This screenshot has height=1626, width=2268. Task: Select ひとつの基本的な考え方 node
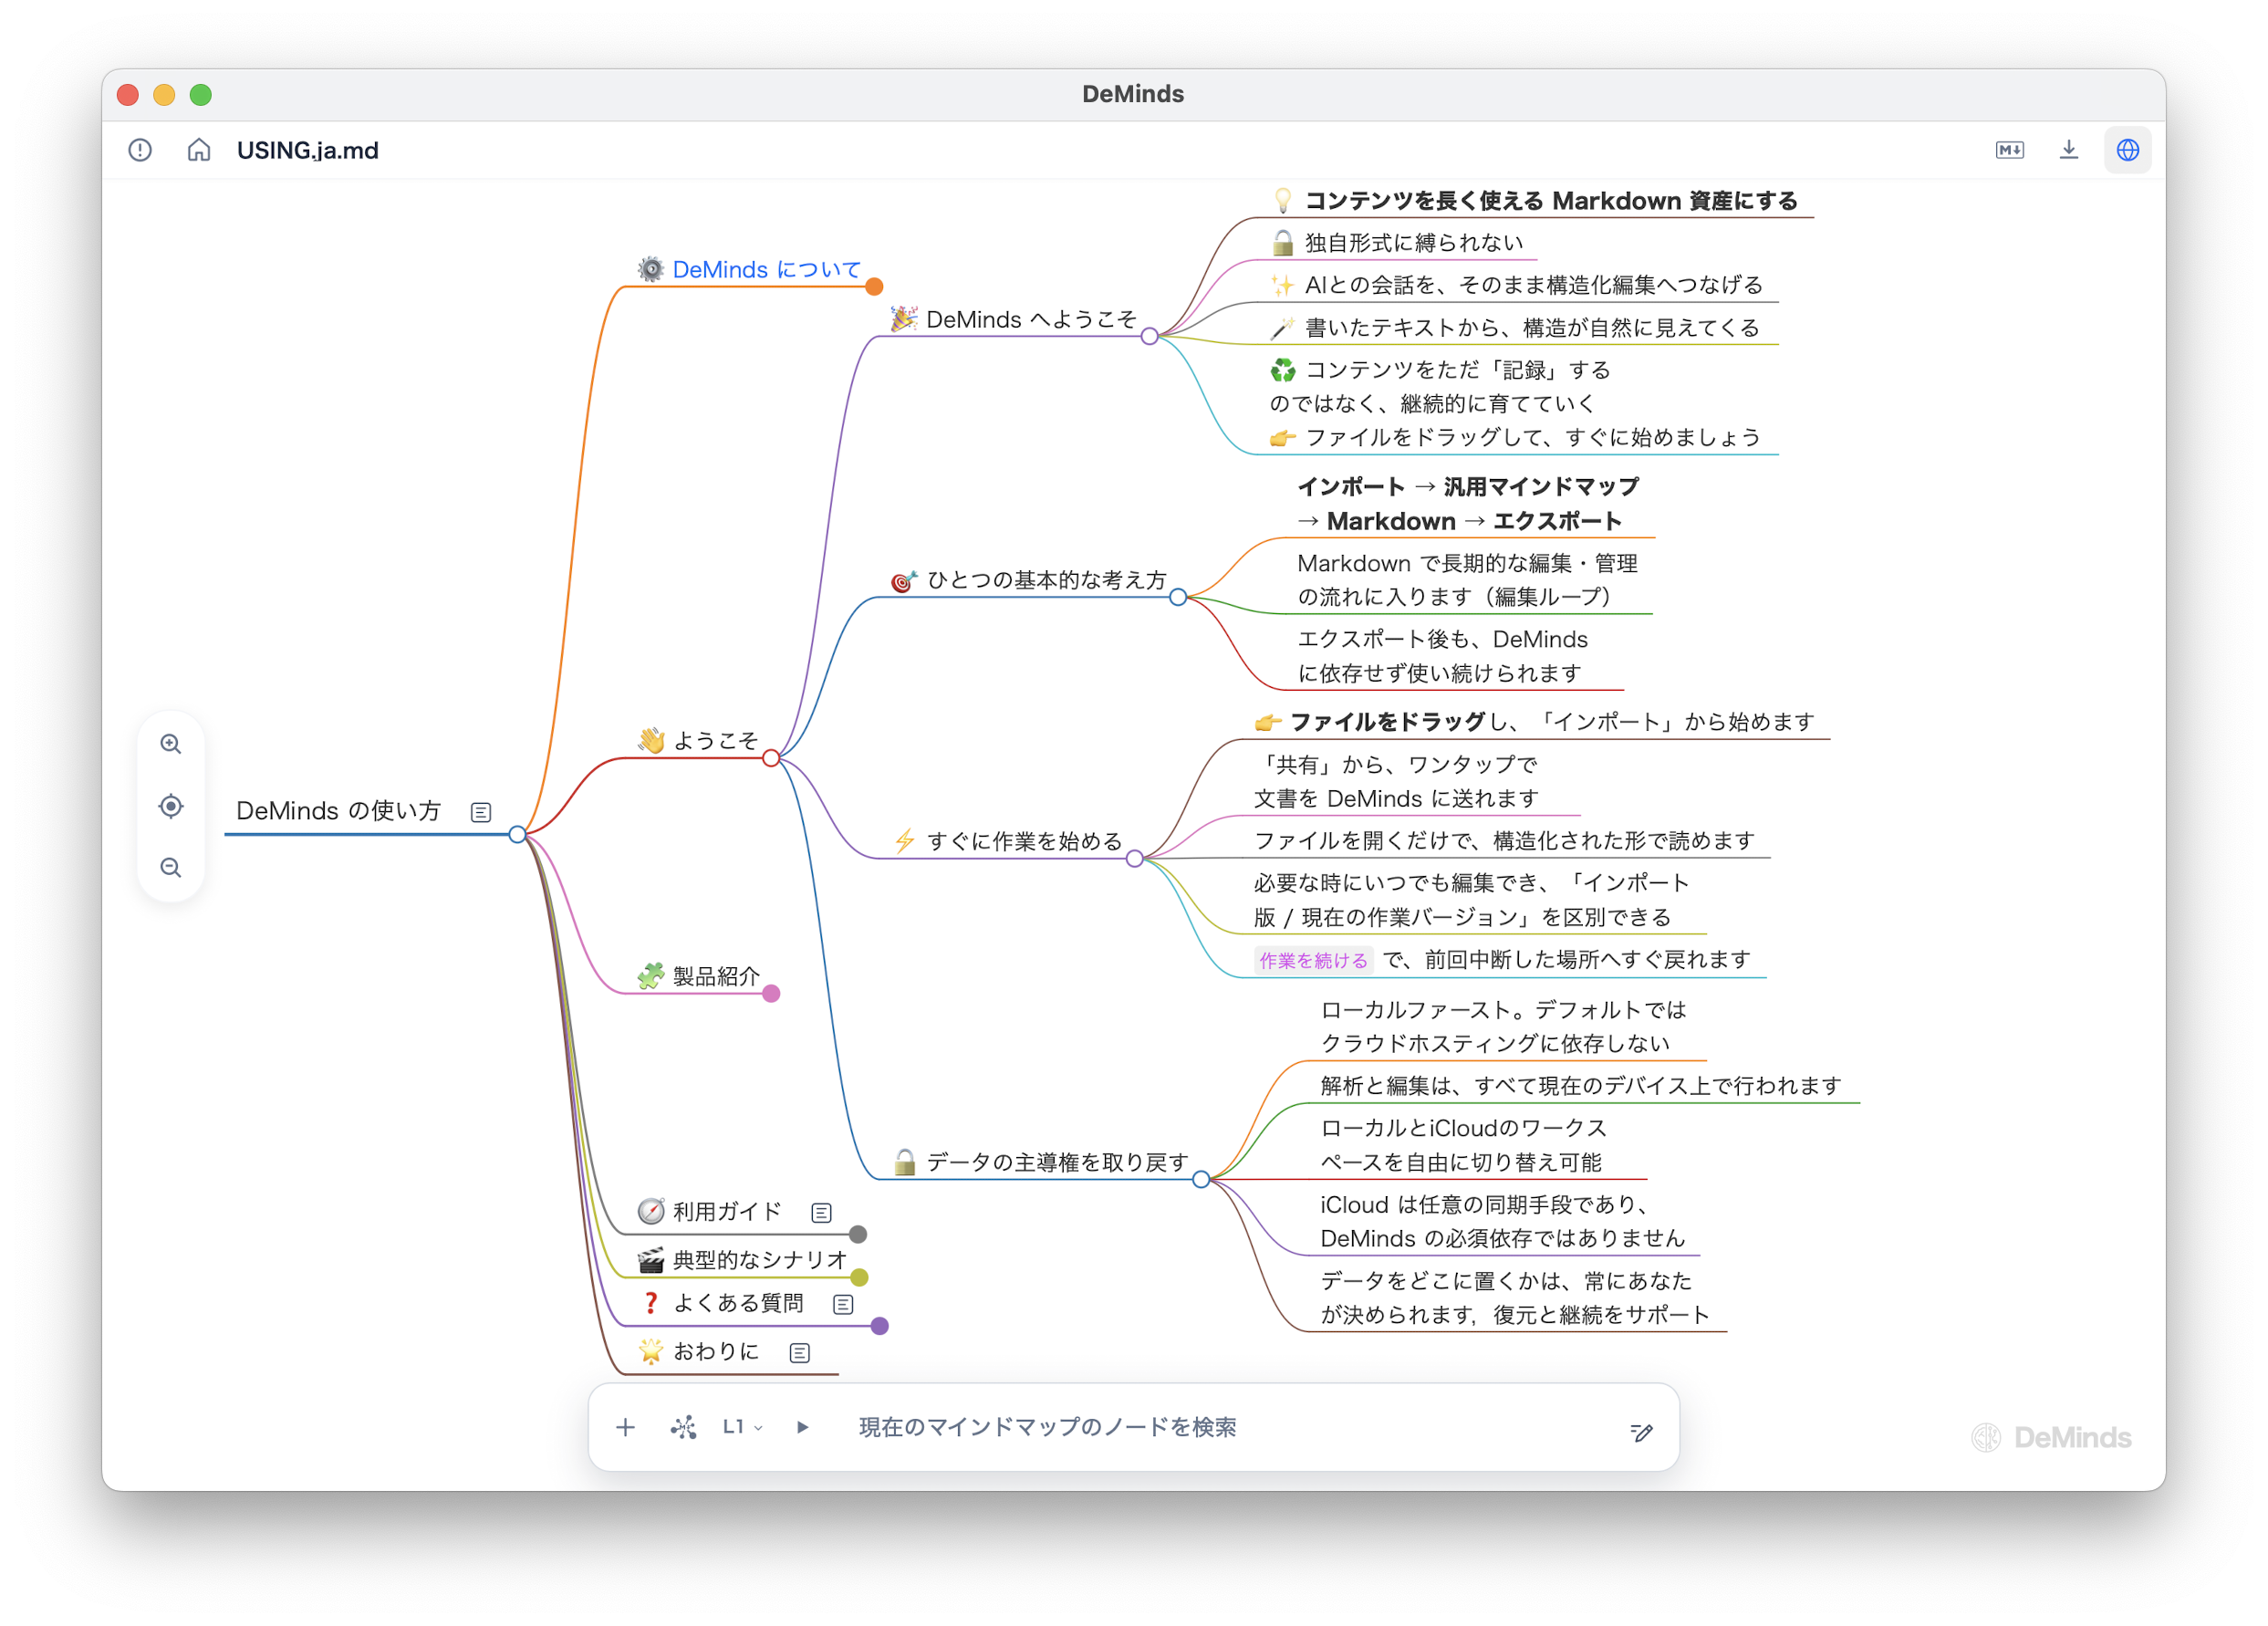(x=1028, y=580)
